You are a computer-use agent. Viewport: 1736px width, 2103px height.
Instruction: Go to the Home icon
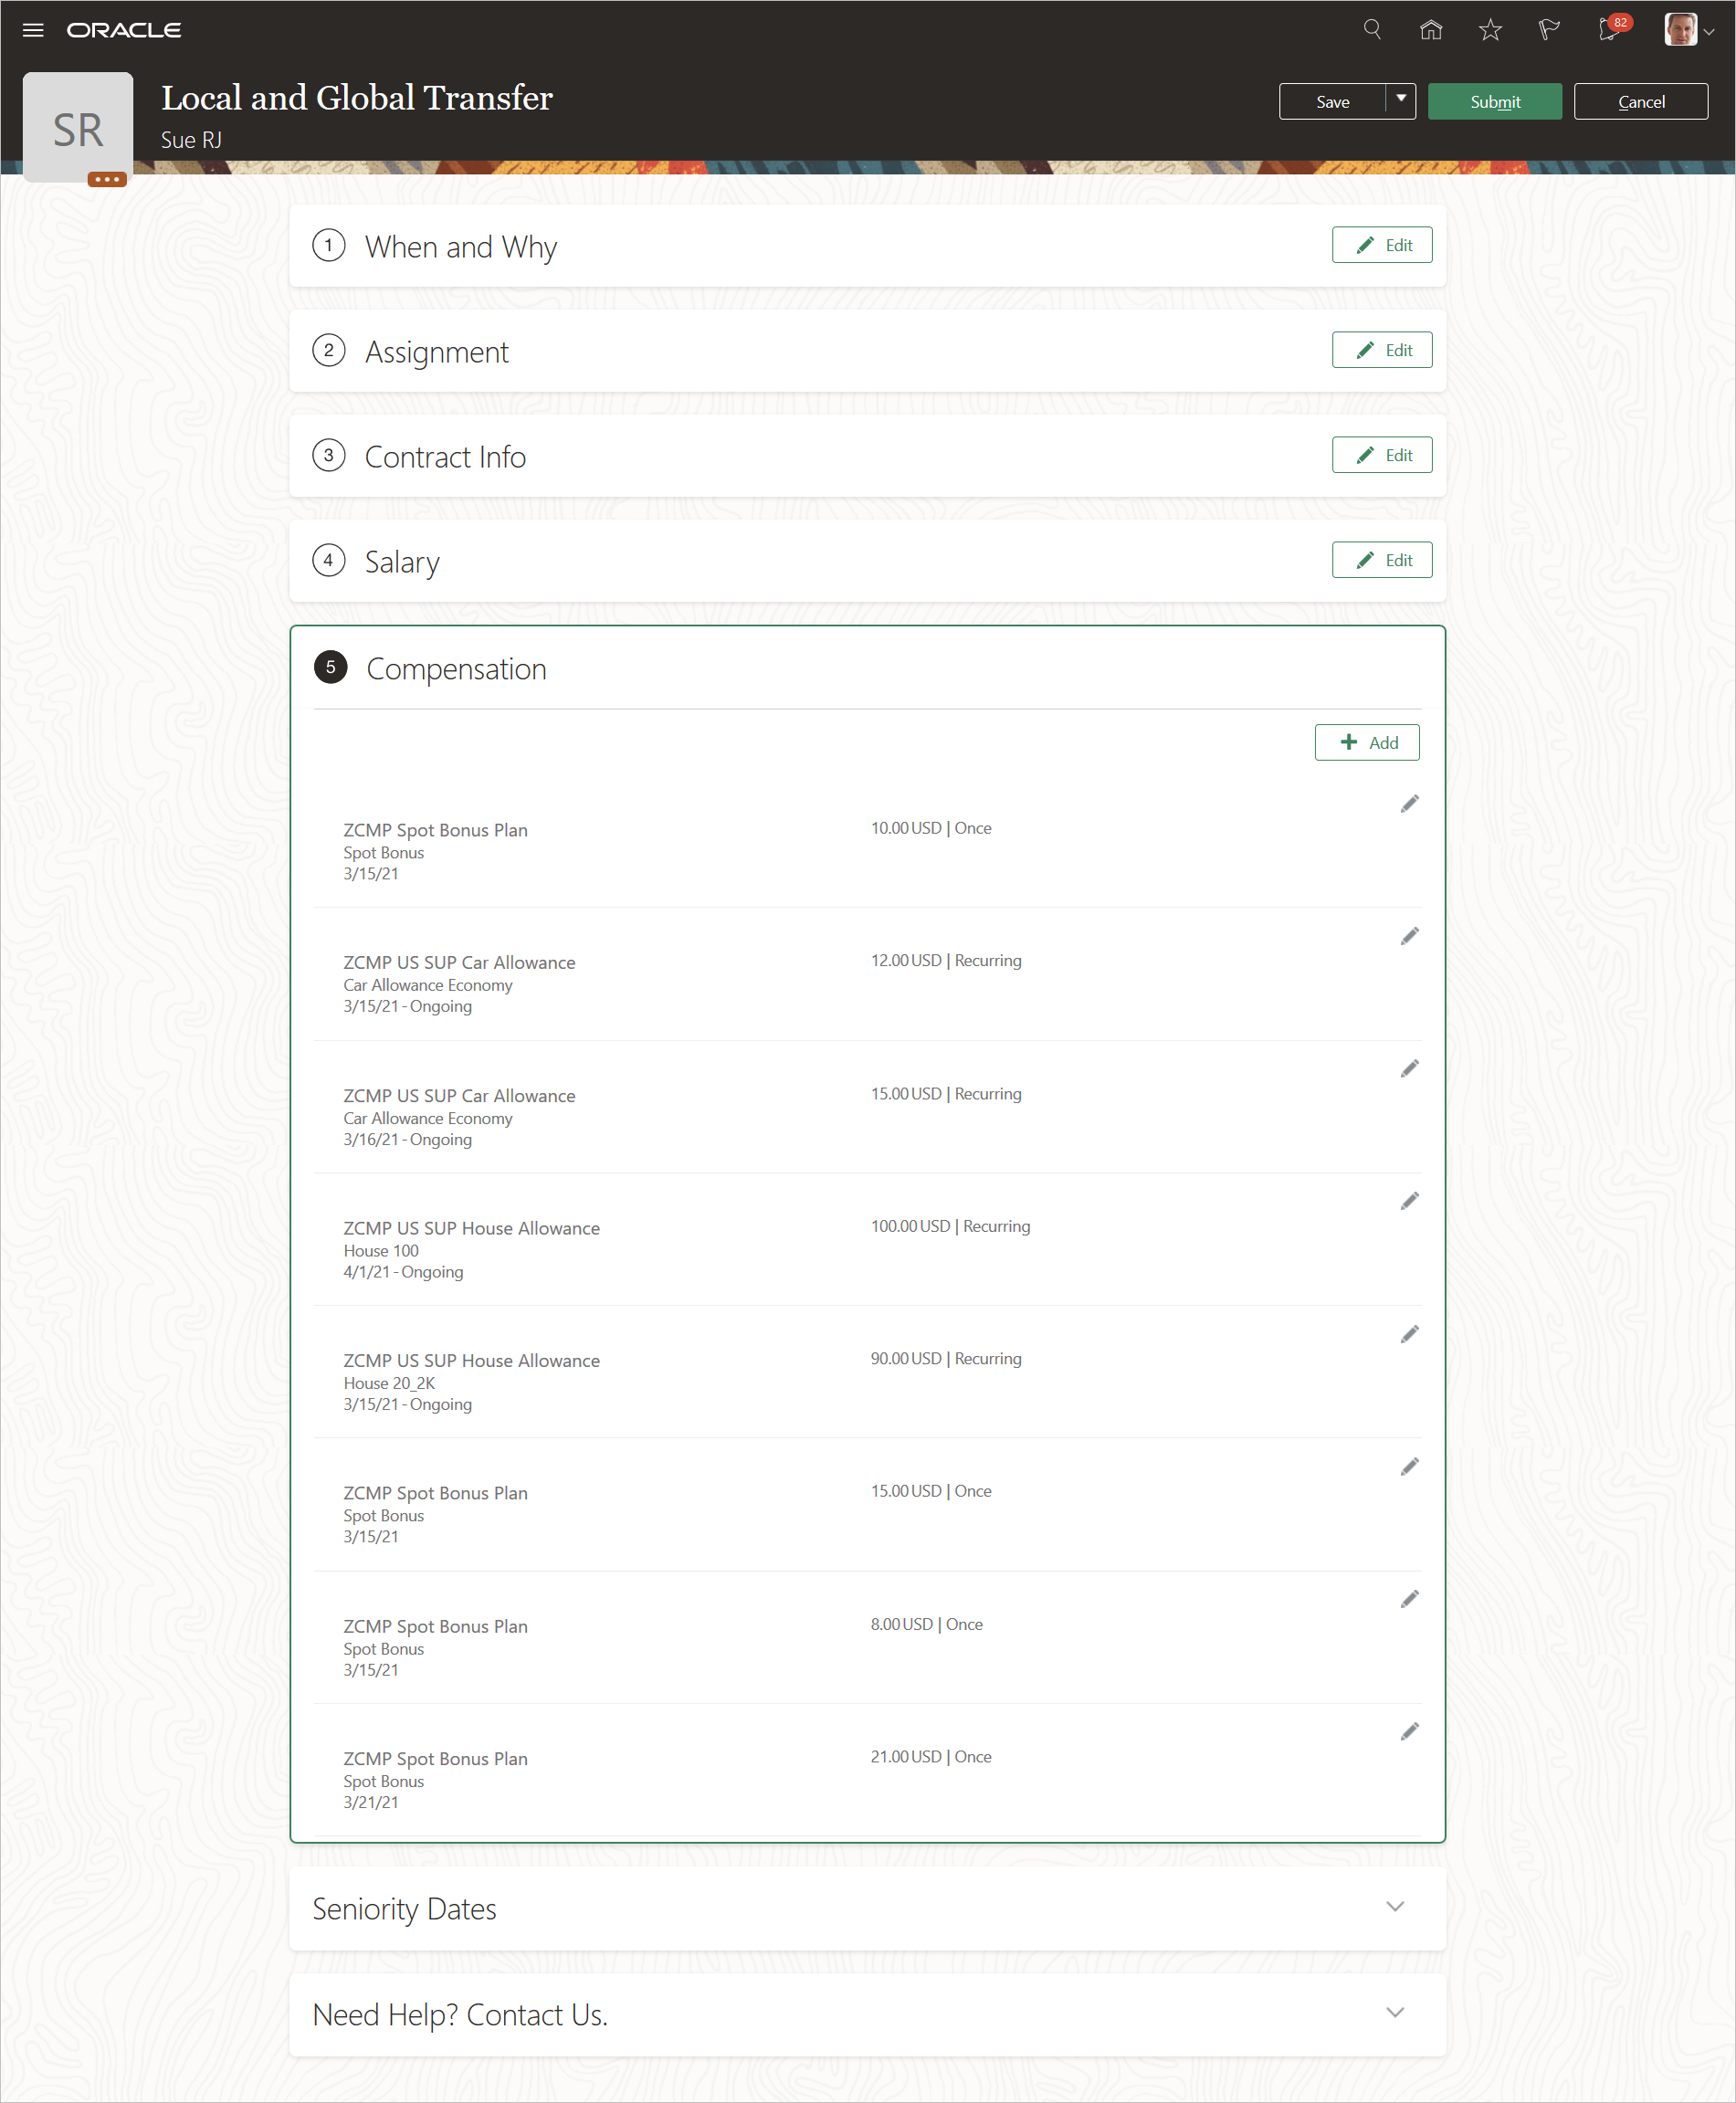1431,30
